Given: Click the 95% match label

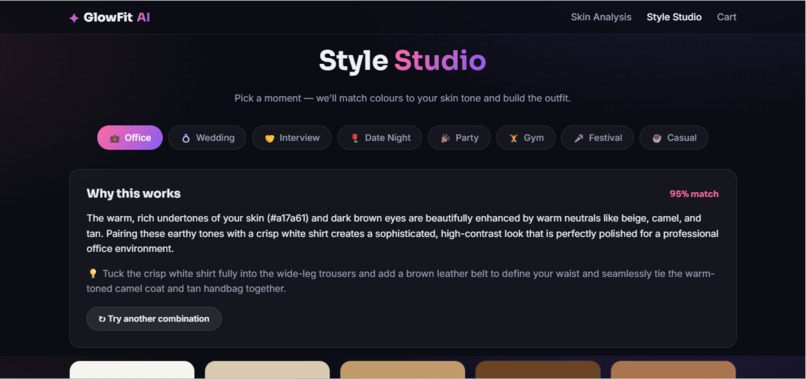Looking at the screenshot, I should pos(694,194).
